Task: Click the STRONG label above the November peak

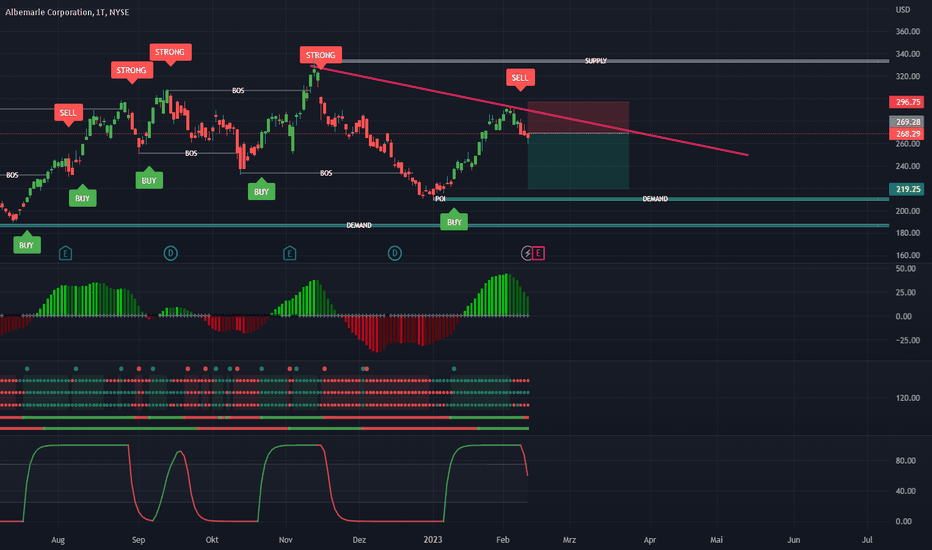Action: [320, 56]
